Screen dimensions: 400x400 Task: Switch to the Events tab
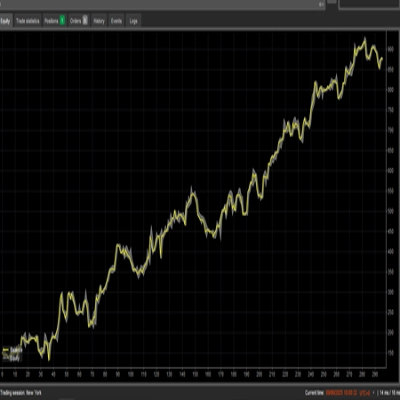pos(116,21)
